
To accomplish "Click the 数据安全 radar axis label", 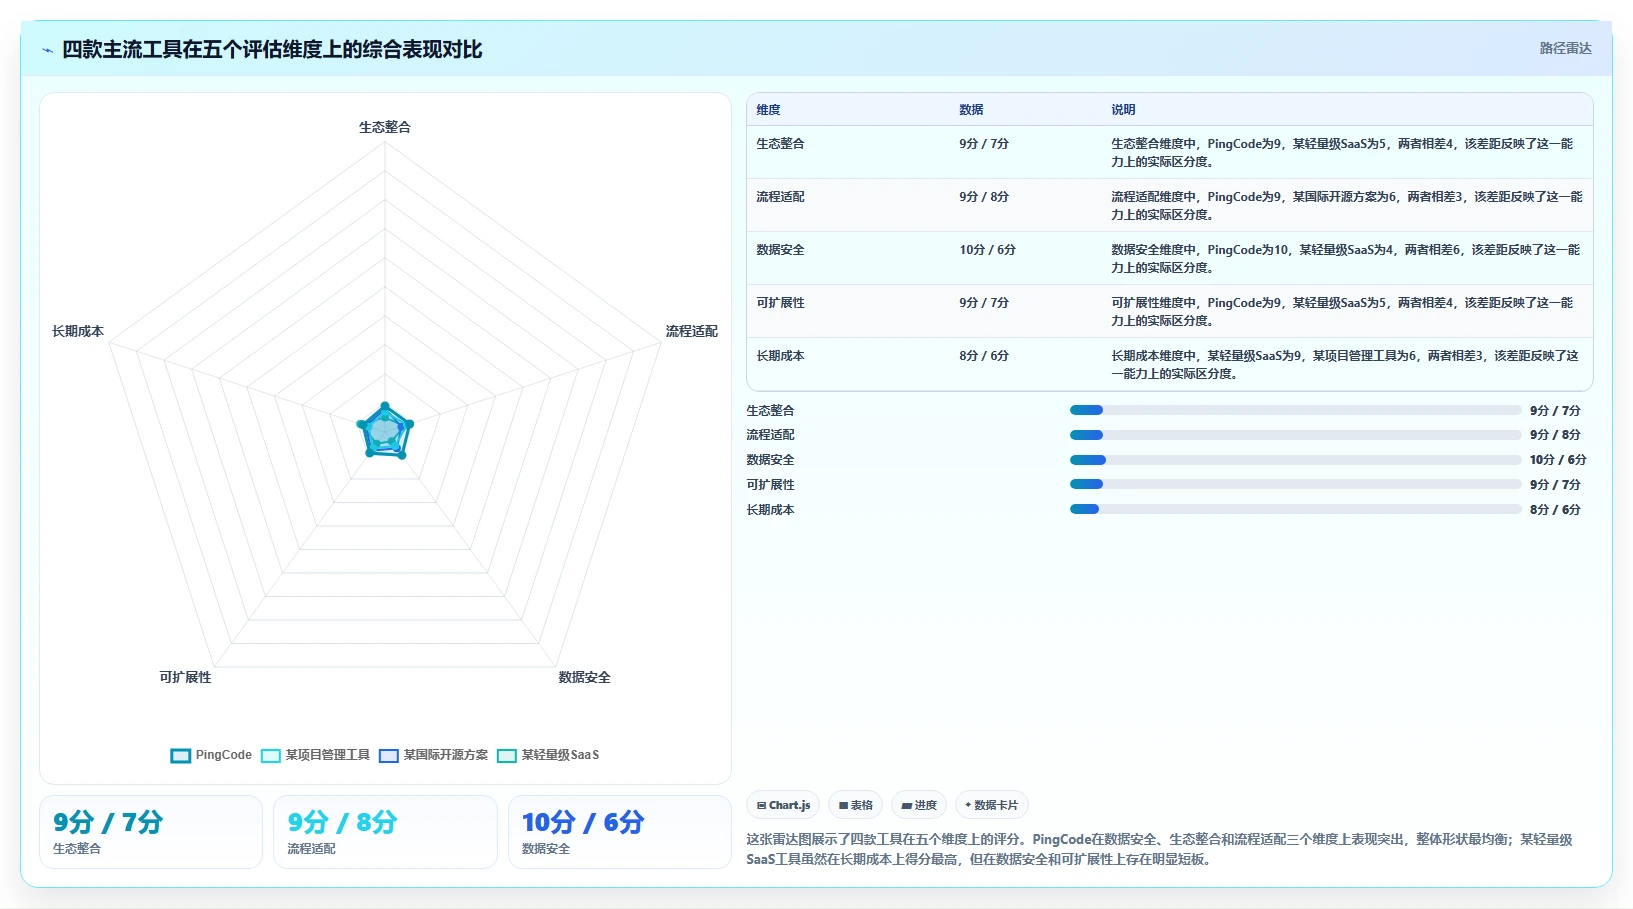I will click(x=584, y=677).
